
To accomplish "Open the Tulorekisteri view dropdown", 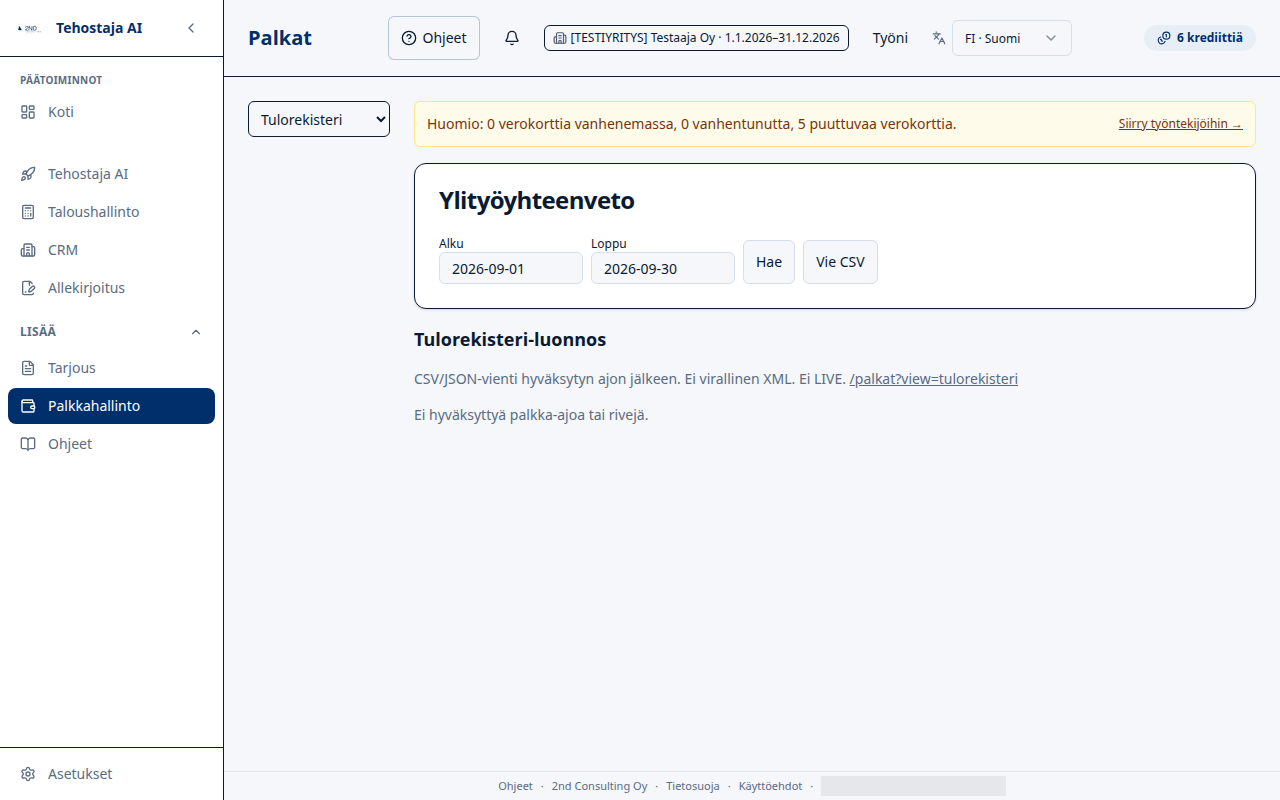I will pyautogui.click(x=319, y=119).
